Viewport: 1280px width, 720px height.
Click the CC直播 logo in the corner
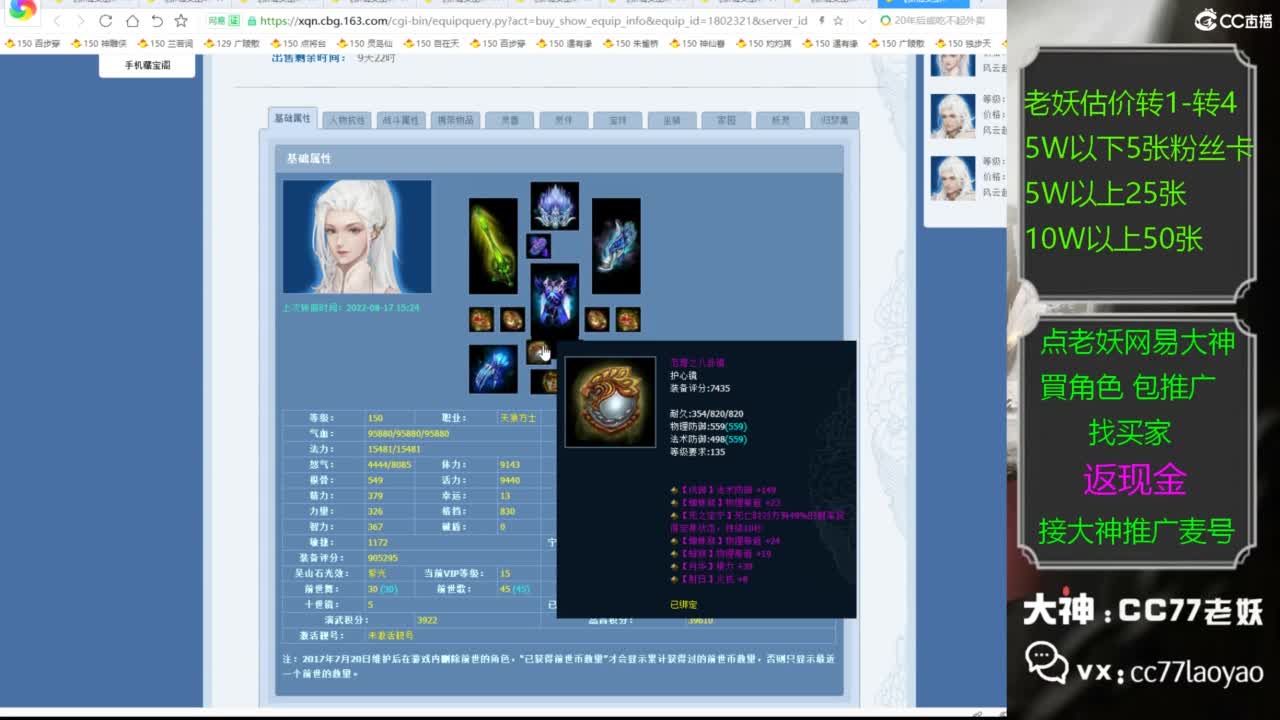(1233, 19)
